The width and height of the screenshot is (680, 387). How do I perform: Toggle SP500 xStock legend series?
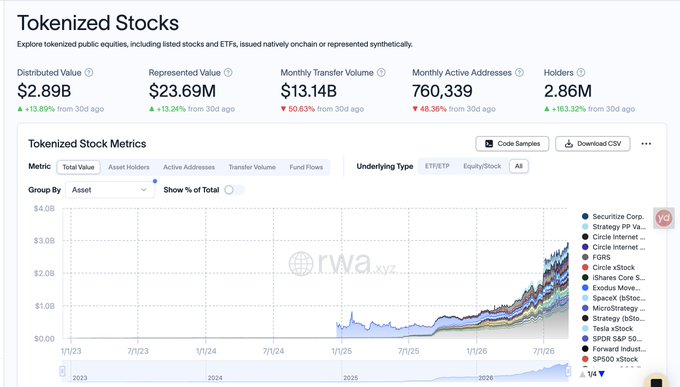pyautogui.click(x=610, y=359)
